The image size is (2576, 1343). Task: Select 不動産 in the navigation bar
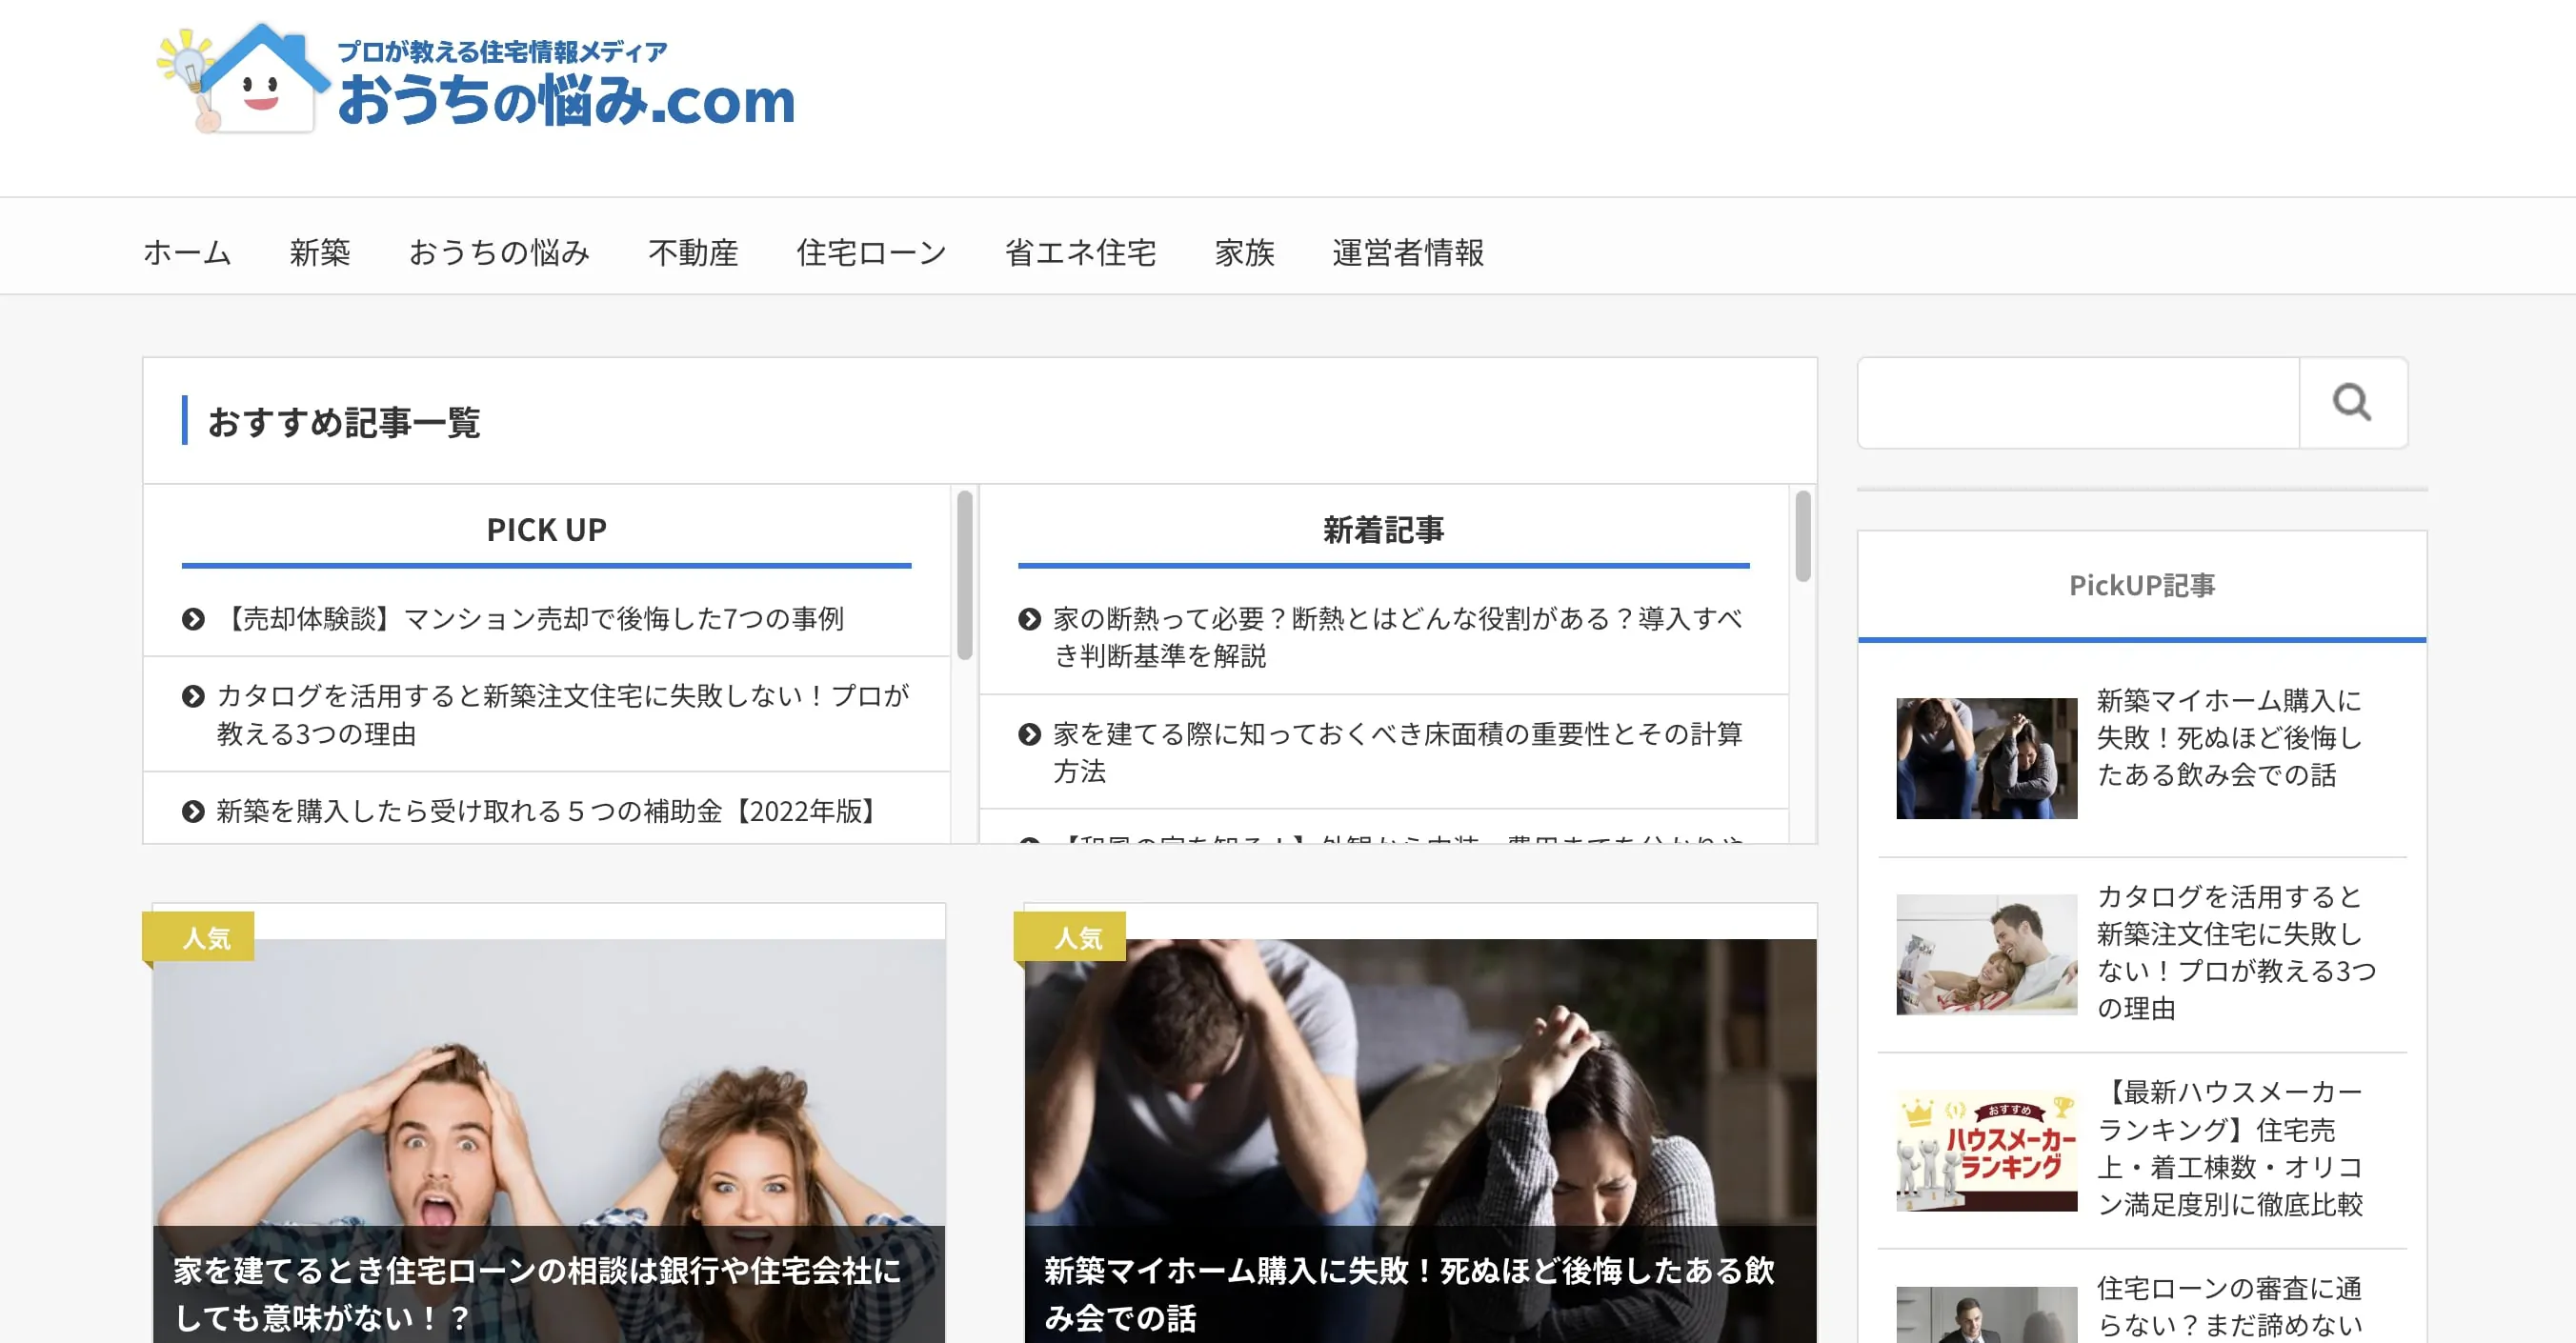[693, 253]
